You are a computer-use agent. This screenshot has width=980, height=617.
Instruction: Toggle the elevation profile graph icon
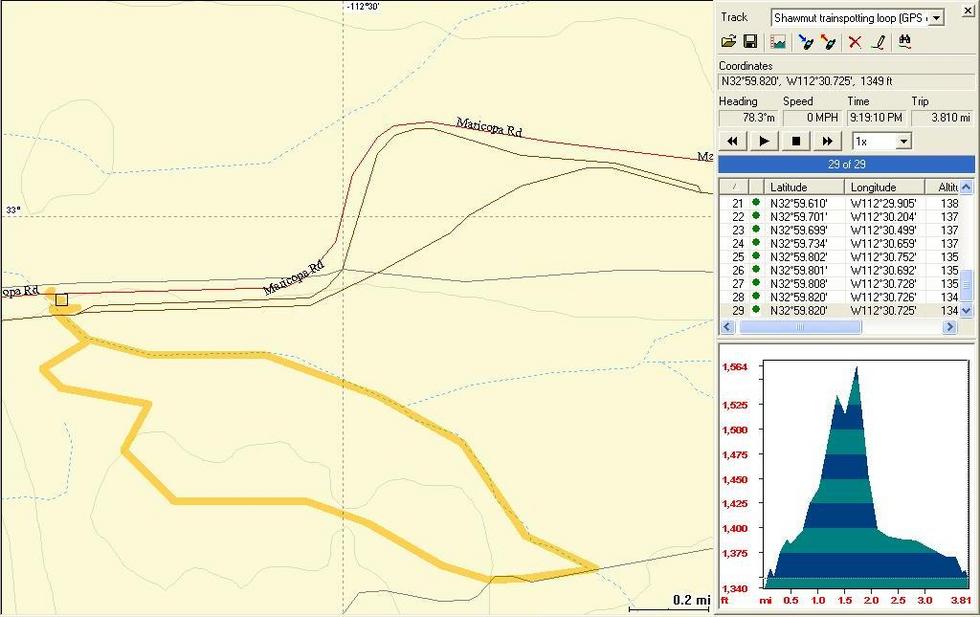click(x=778, y=42)
